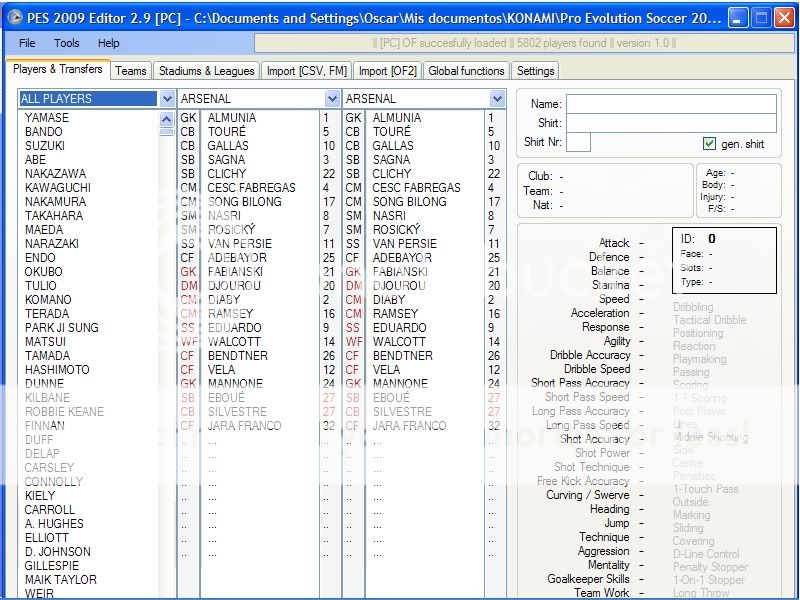
Task: Select ADEBAYOR in the rightmost Arsenal list
Action: 402,258
